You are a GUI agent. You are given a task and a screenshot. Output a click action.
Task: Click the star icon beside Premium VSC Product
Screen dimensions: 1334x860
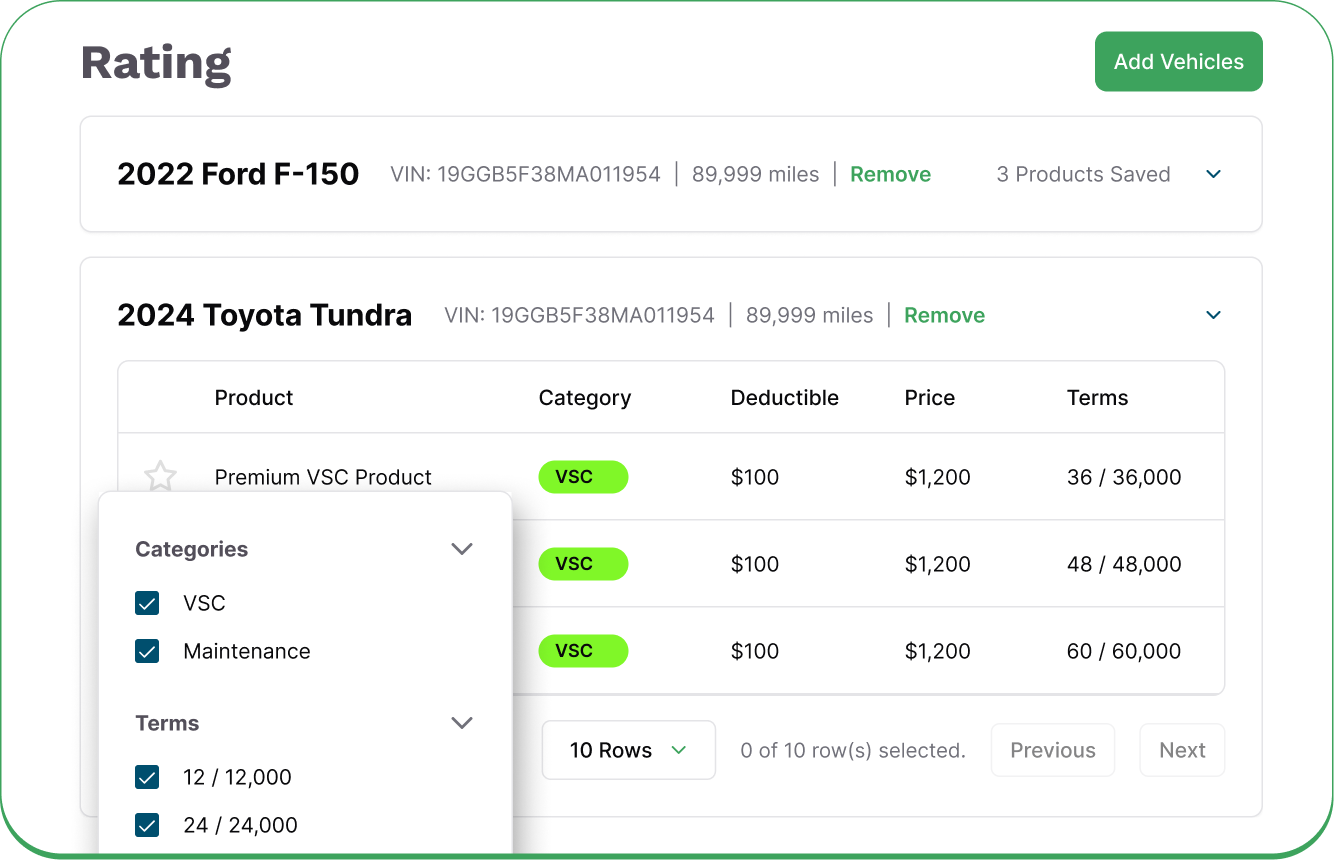coord(160,476)
